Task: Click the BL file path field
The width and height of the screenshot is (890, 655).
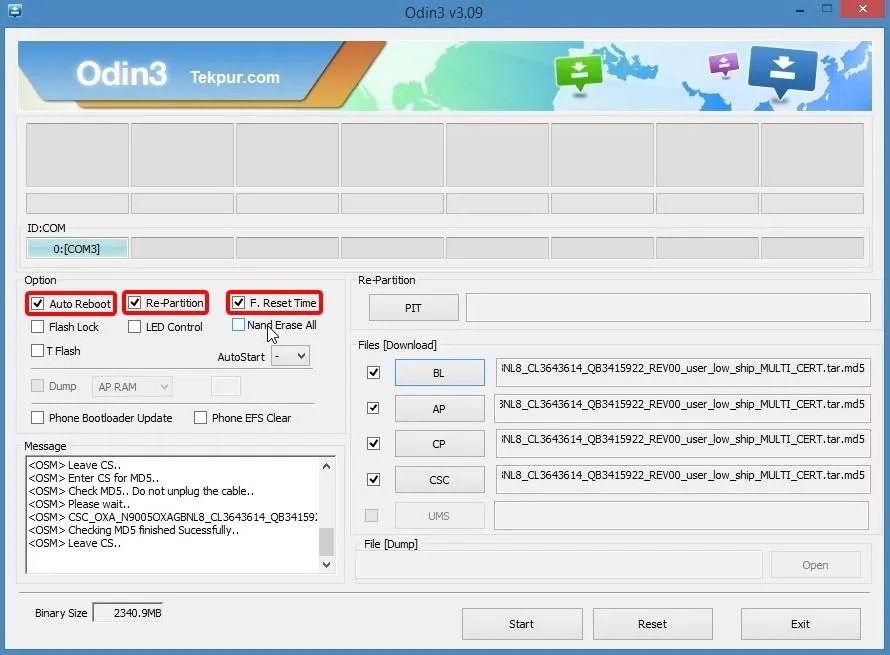Action: click(x=683, y=372)
